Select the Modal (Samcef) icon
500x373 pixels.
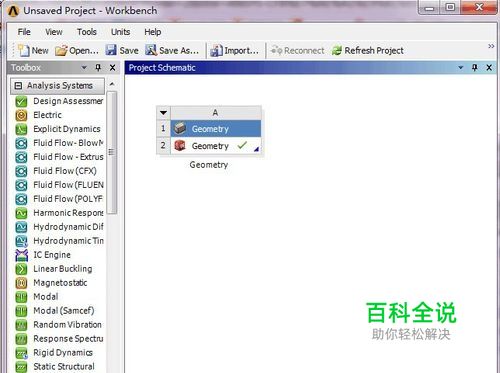[x=21, y=311]
